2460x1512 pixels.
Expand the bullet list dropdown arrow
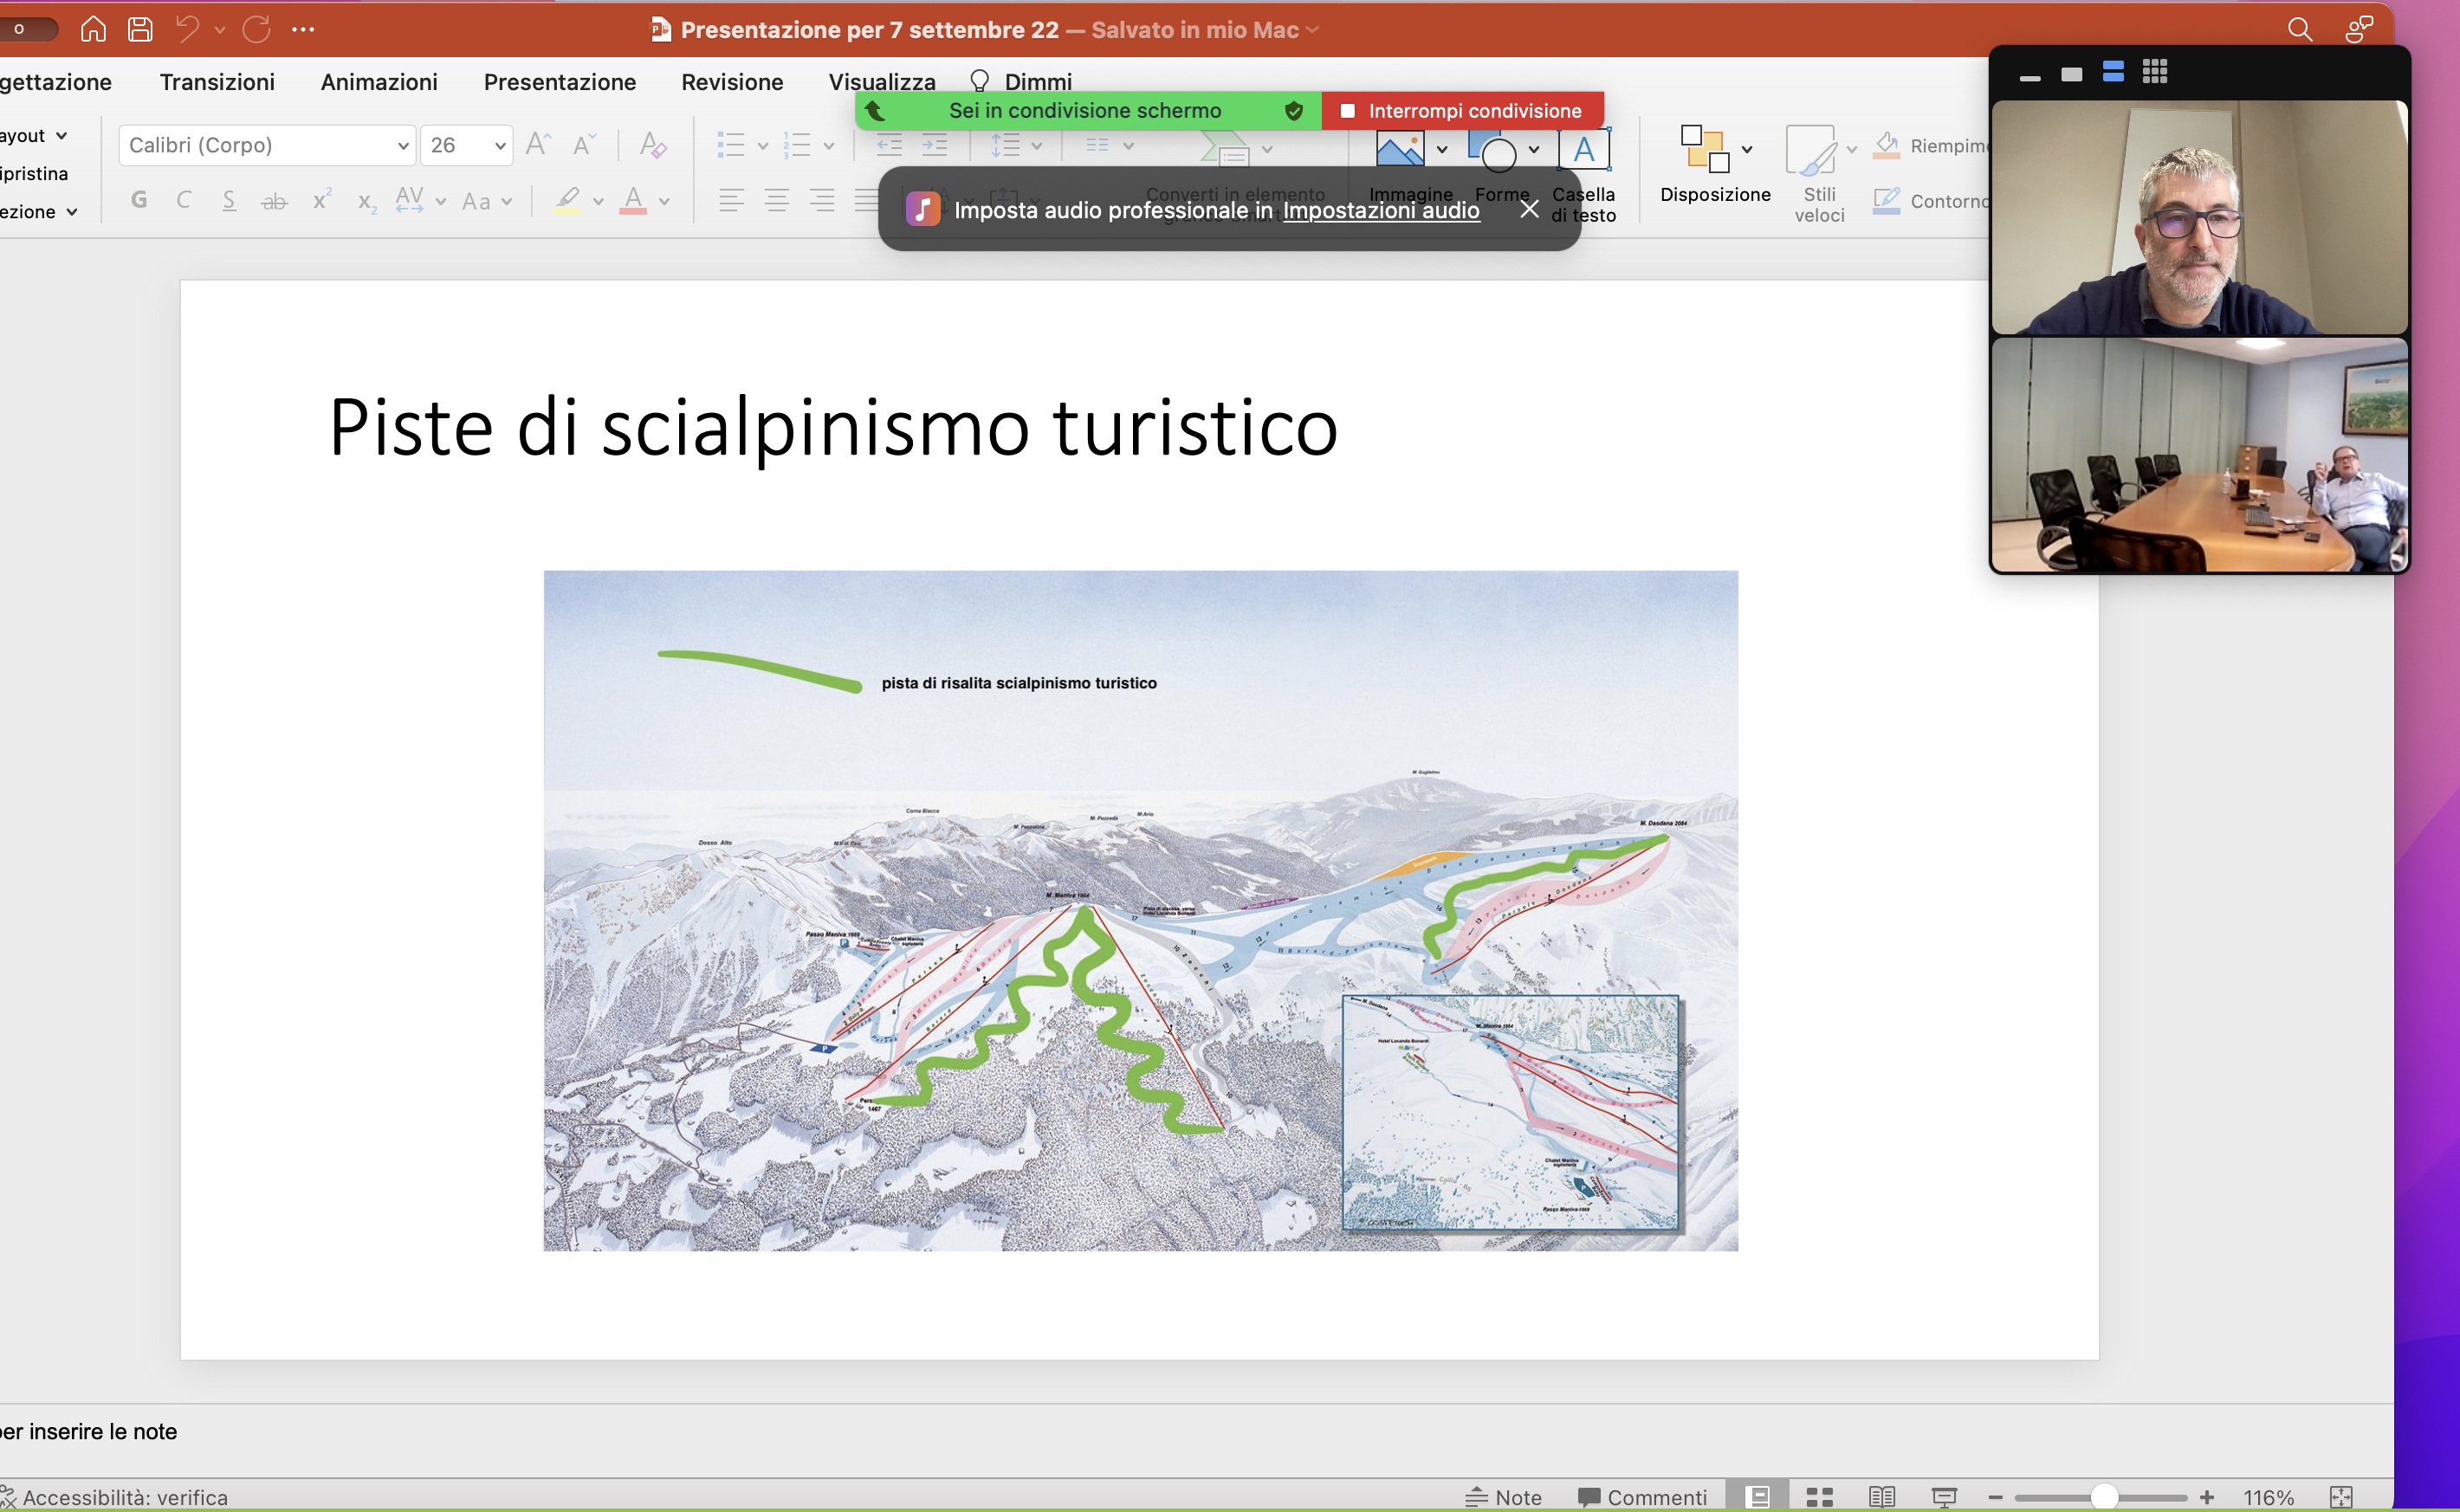point(763,146)
